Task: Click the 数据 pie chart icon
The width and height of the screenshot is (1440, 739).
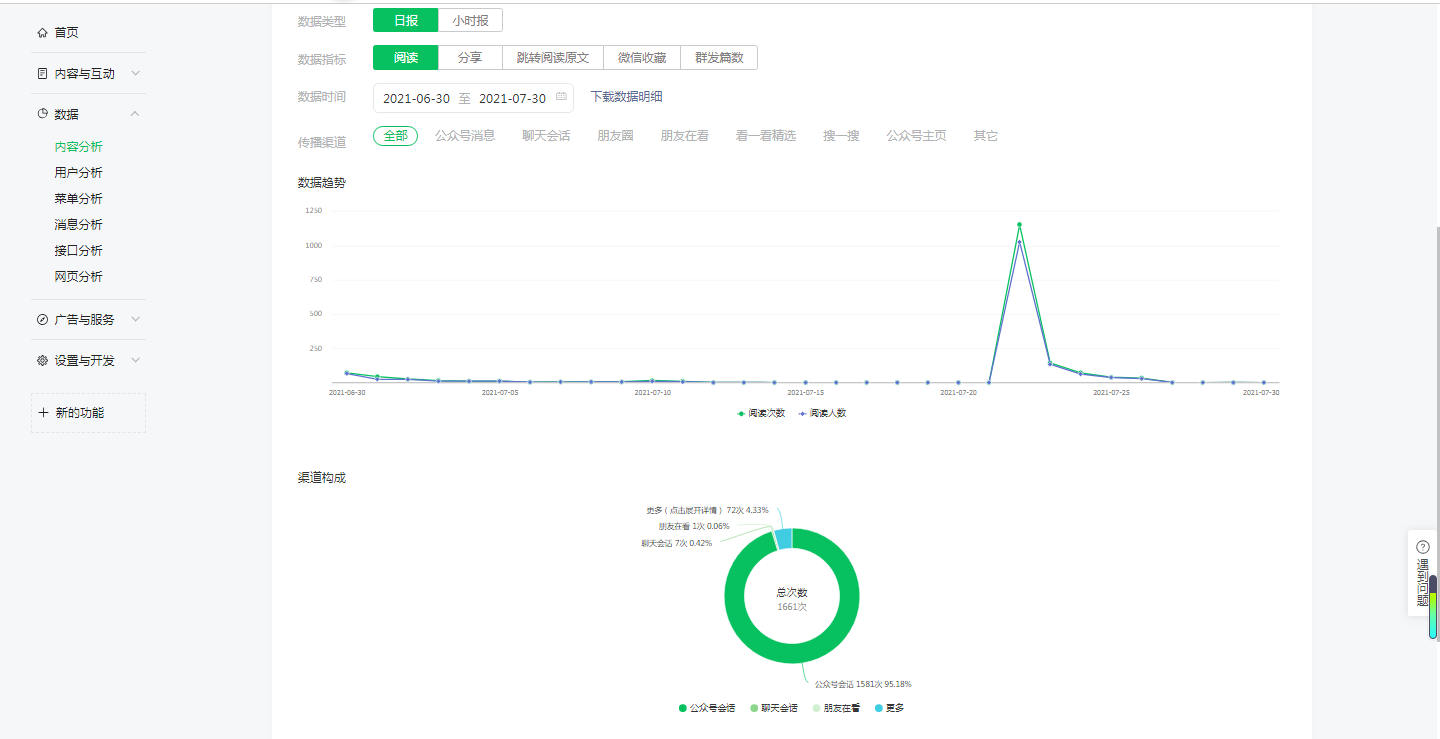Action: (x=42, y=114)
